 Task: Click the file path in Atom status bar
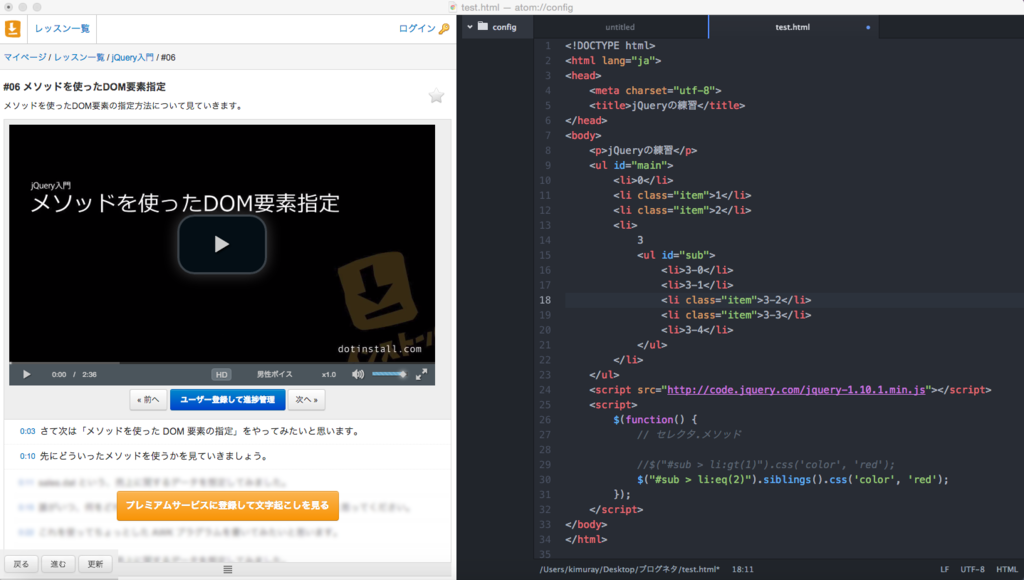[x=630, y=570]
